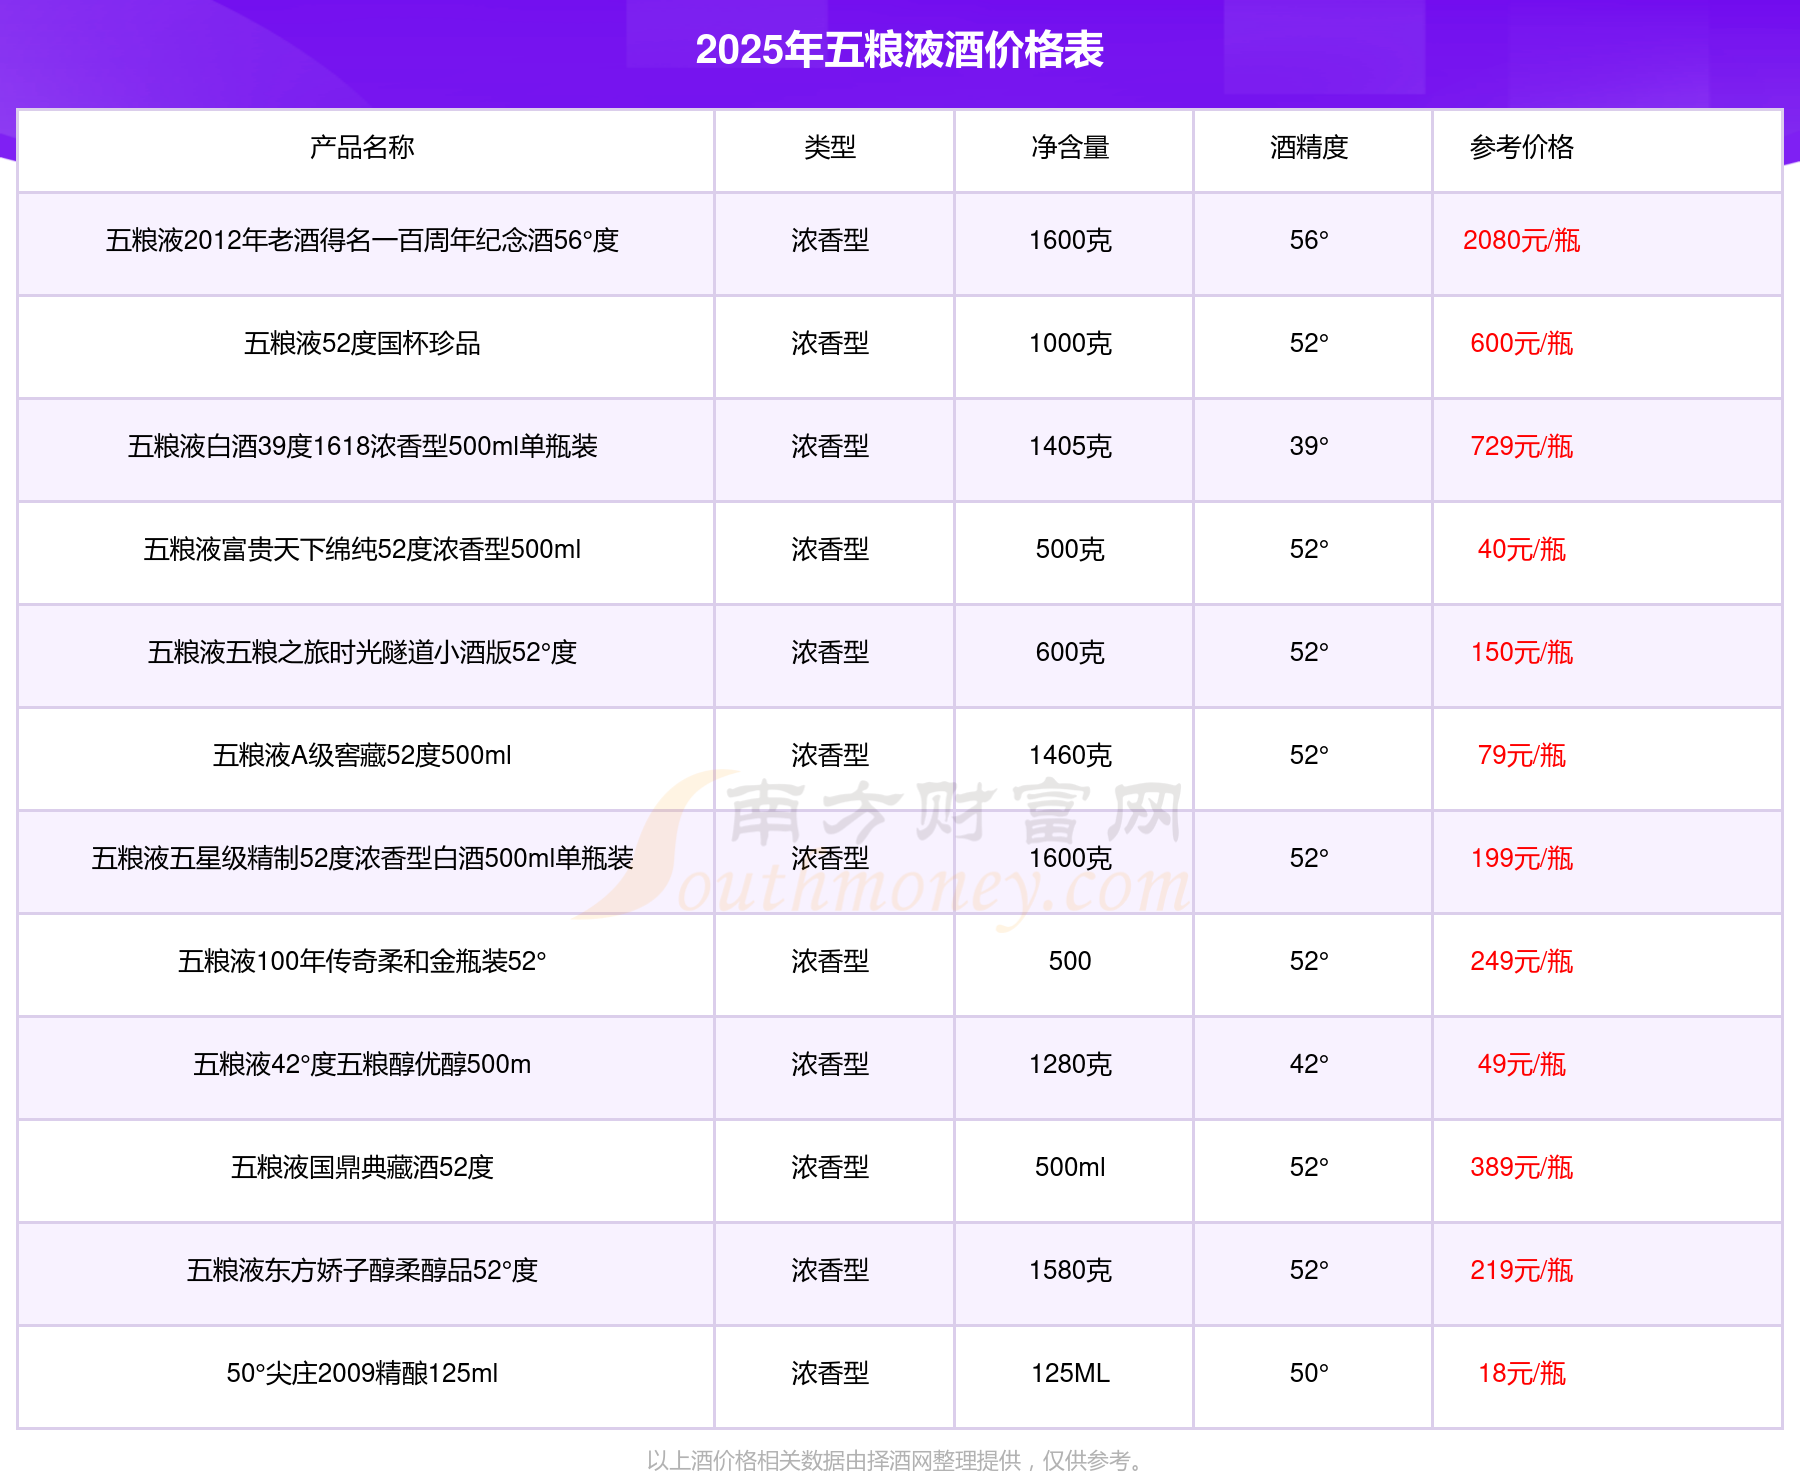The image size is (1800, 1476).
Task: Click the 199元/瓶 price
Action: [x=1521, y=859]
